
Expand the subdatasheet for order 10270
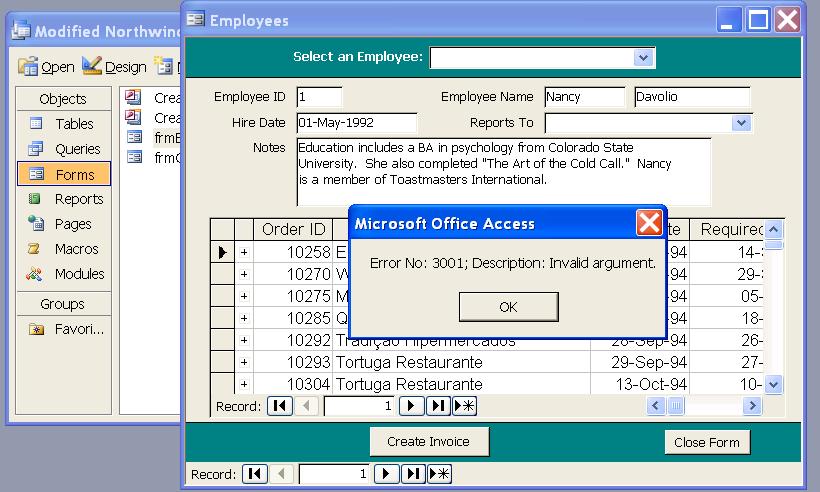pos(244,274)
